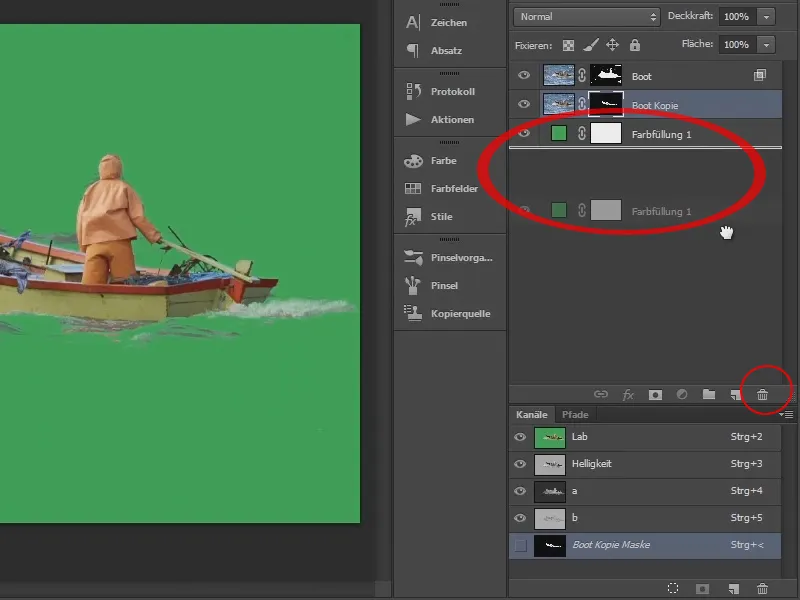Screen dimensions: 800x600
Task: Create a new group folder icon
Action: tap(709, 394)
